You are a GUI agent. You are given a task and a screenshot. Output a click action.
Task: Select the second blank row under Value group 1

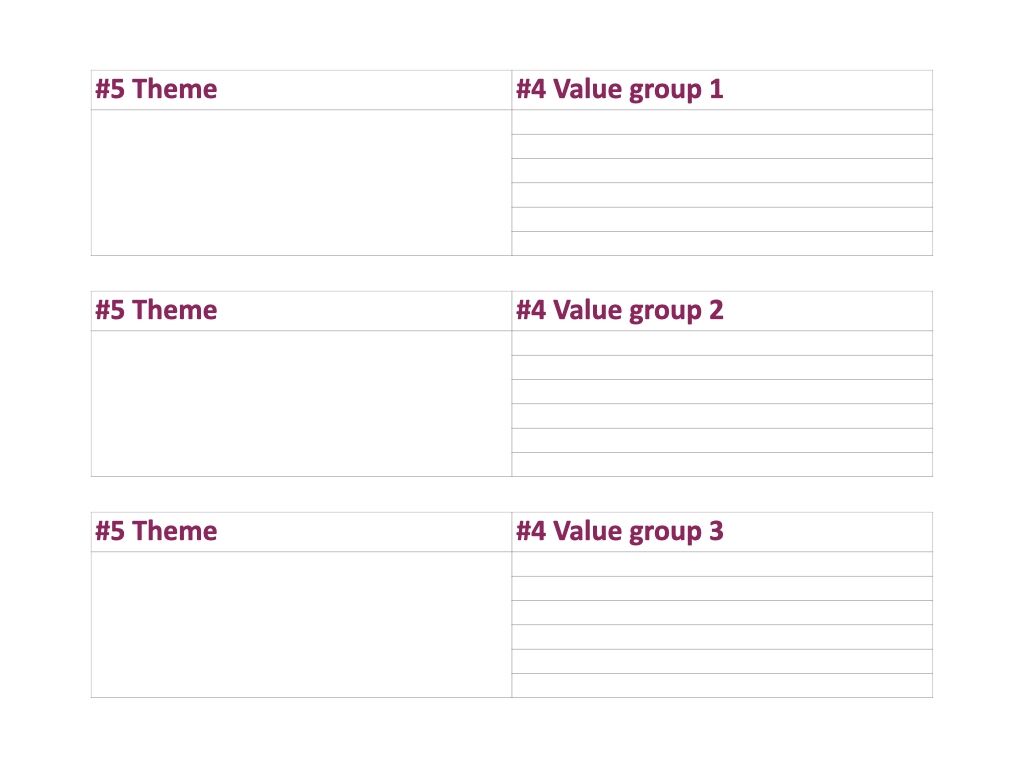(722, 146)
